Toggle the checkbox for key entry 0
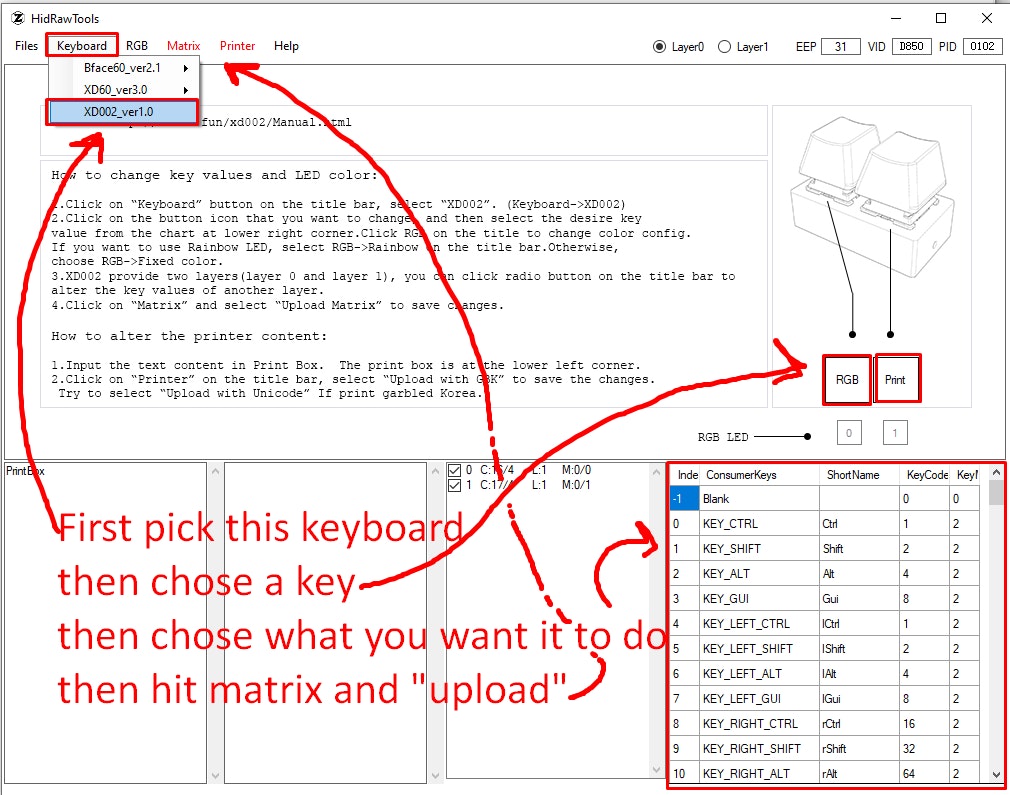The height and width of the screenshot is (795, 1010). [456, 470]
